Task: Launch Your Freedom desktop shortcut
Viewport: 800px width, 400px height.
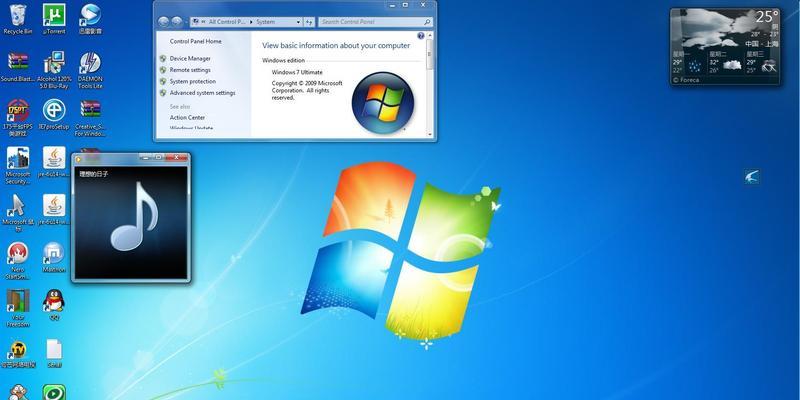Action: pos(18,308)
